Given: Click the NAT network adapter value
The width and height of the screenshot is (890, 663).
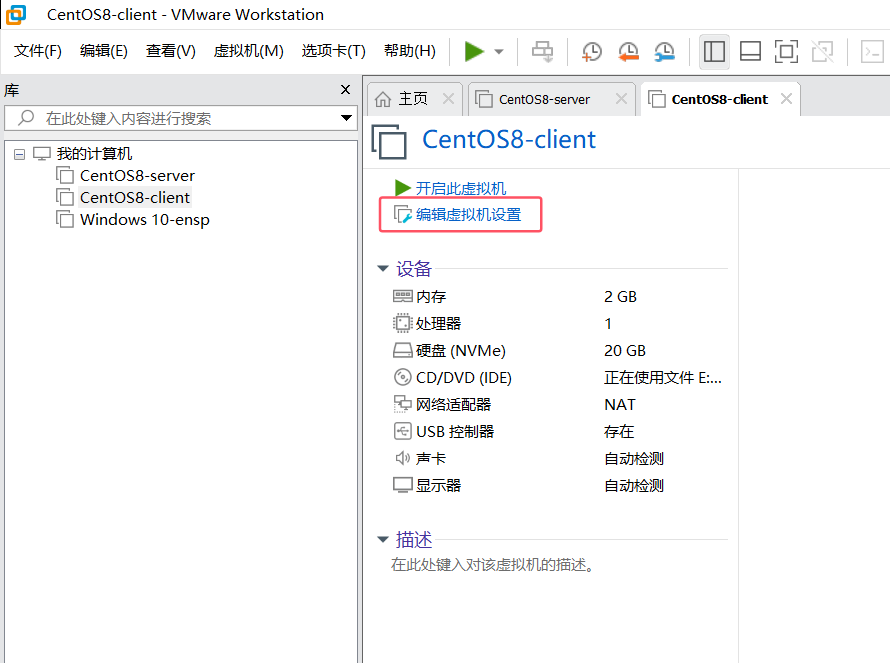Looking at the screenshot, I should [x=619, y=405].
